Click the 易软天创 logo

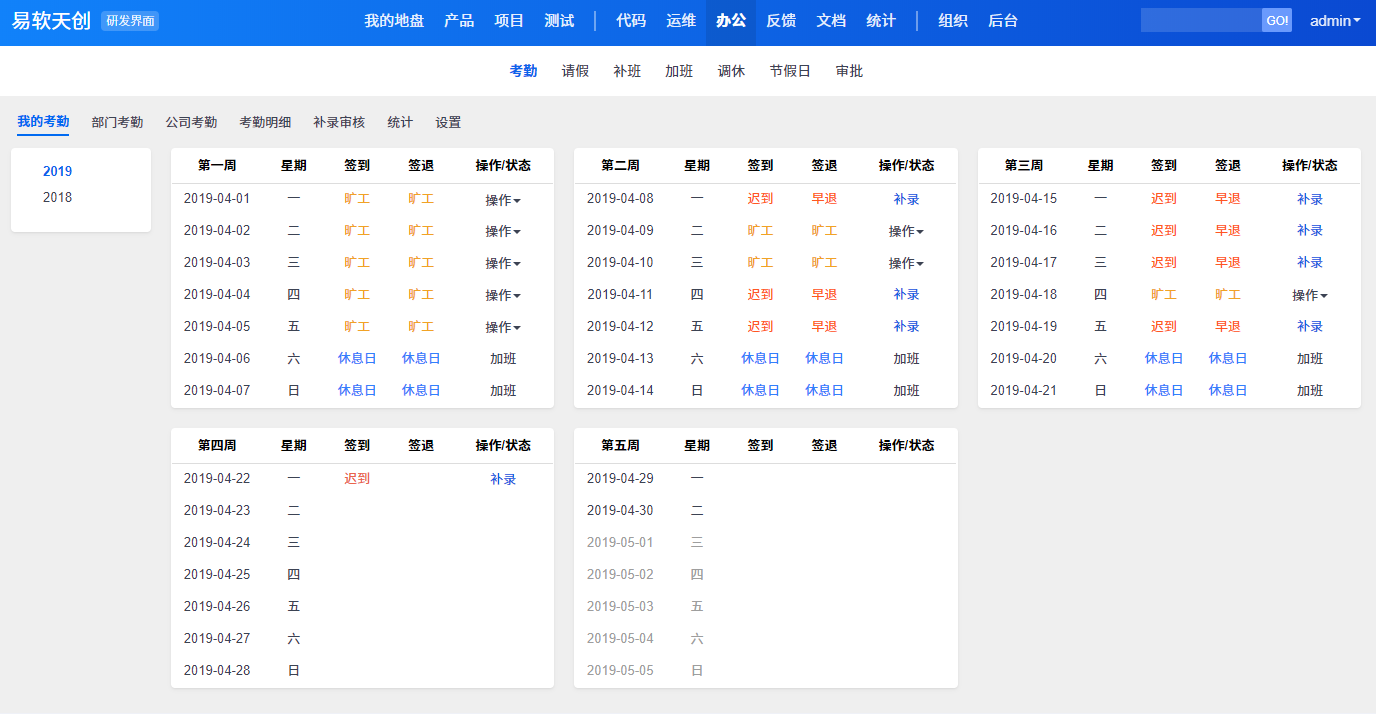[x=51, y=21]
